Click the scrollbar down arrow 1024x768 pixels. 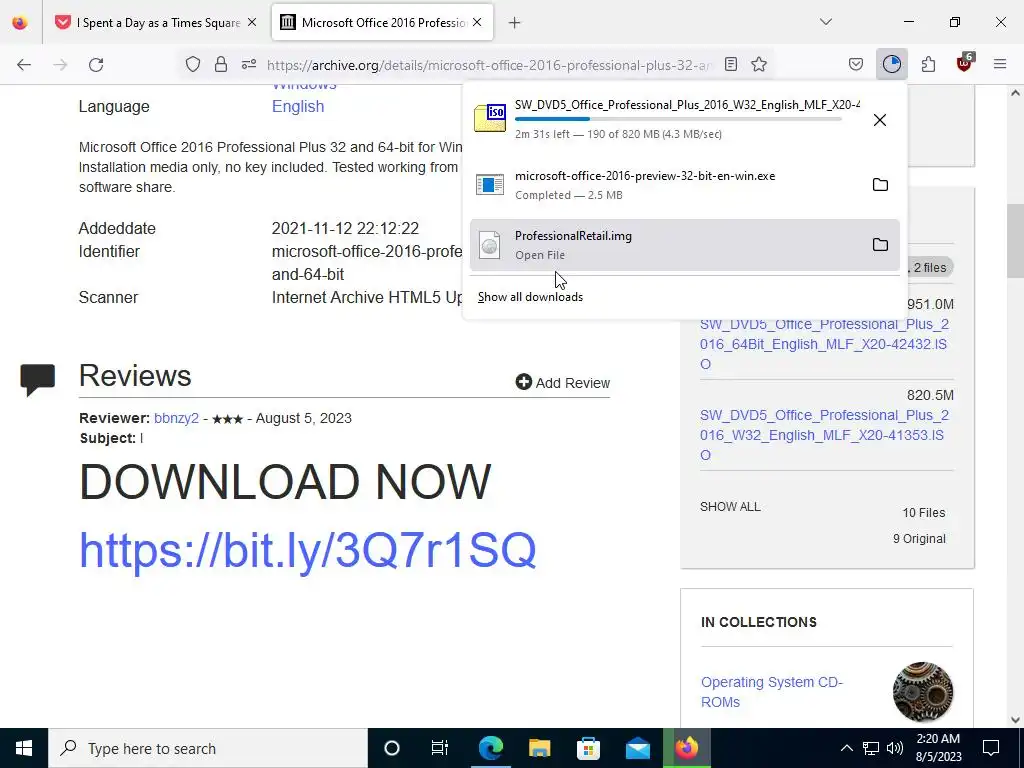(1015, 720)
